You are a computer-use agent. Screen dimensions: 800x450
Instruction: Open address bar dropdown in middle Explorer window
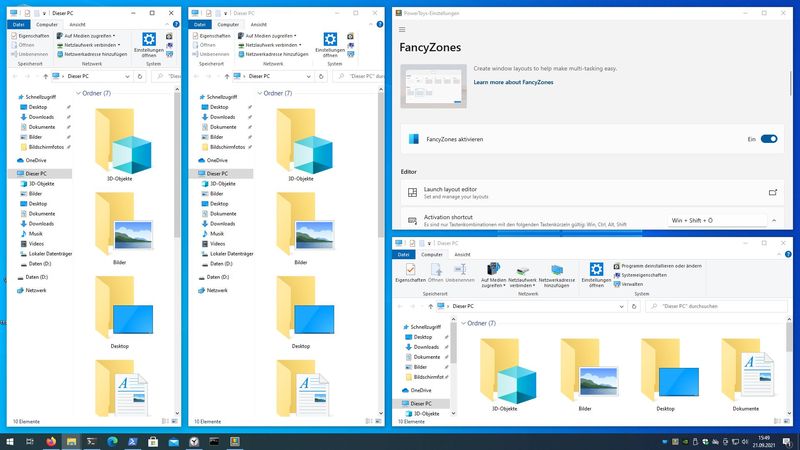click(308, 77)
